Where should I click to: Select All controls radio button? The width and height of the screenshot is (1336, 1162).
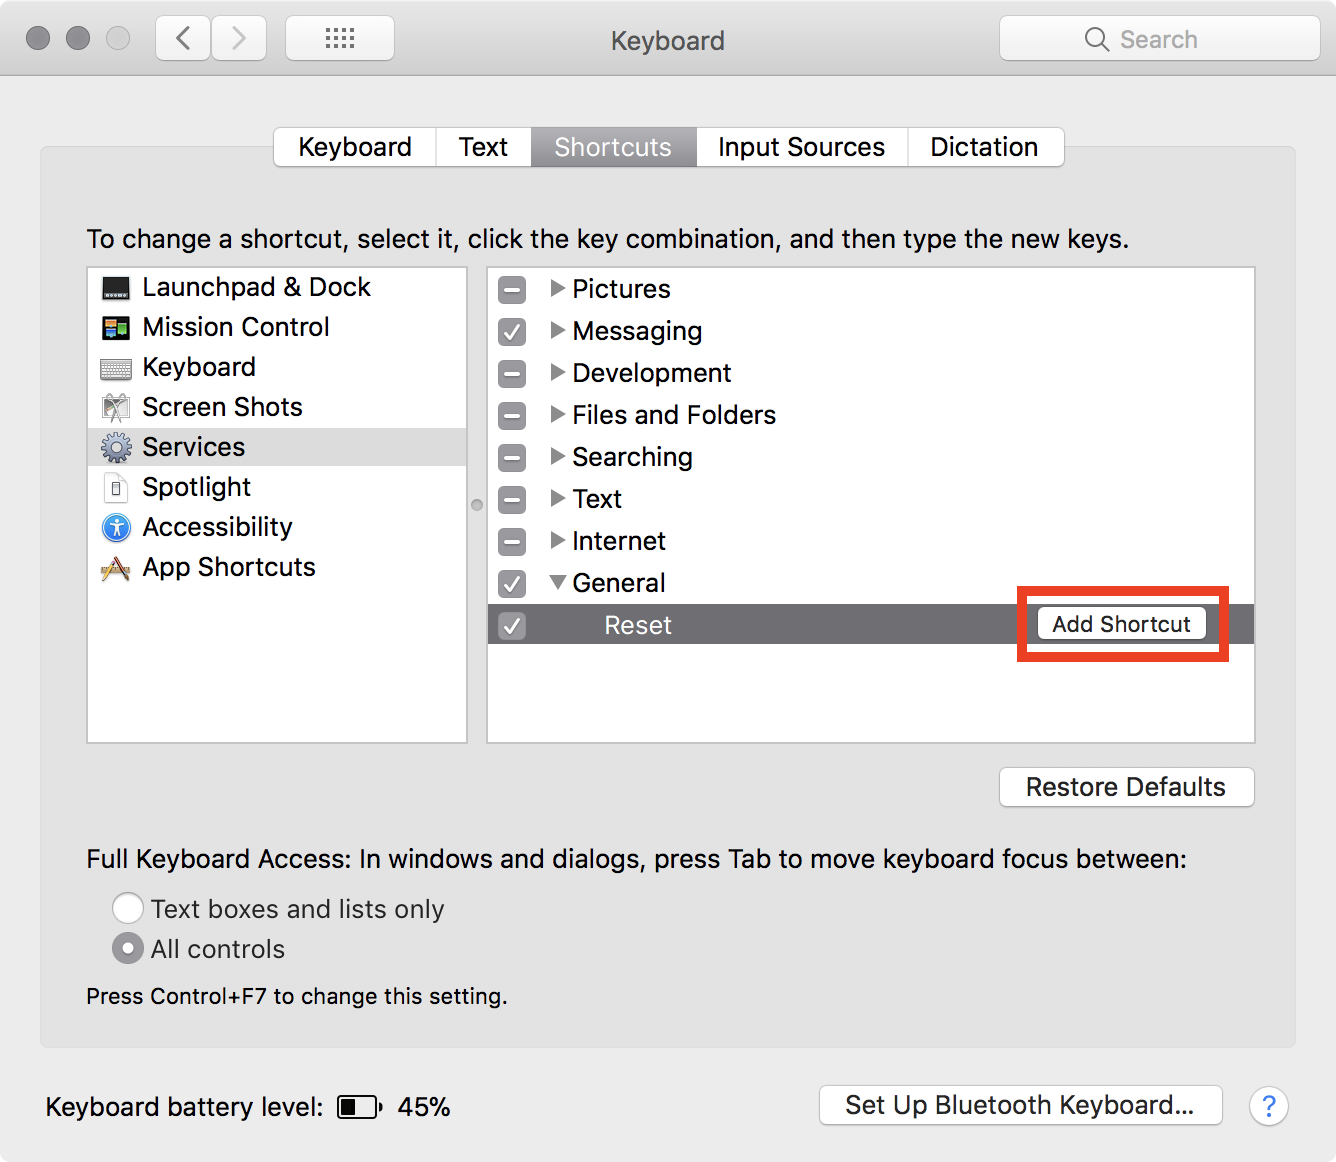coord(128,948)
